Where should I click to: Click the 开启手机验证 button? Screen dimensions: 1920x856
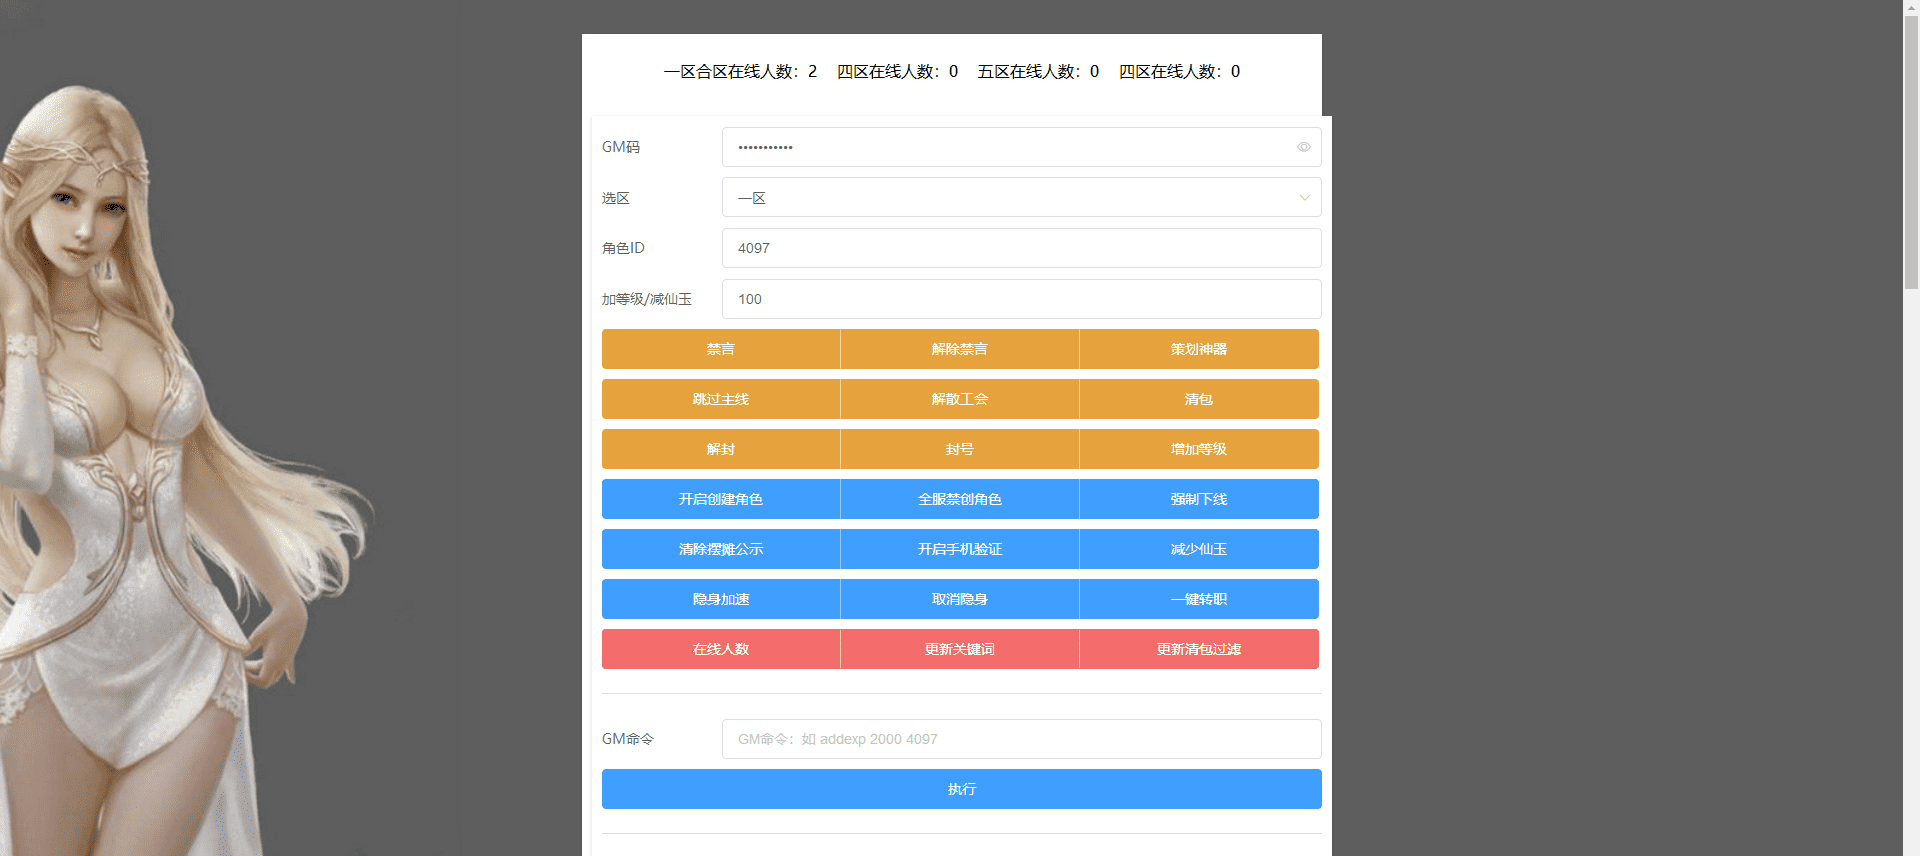(960, 549)
